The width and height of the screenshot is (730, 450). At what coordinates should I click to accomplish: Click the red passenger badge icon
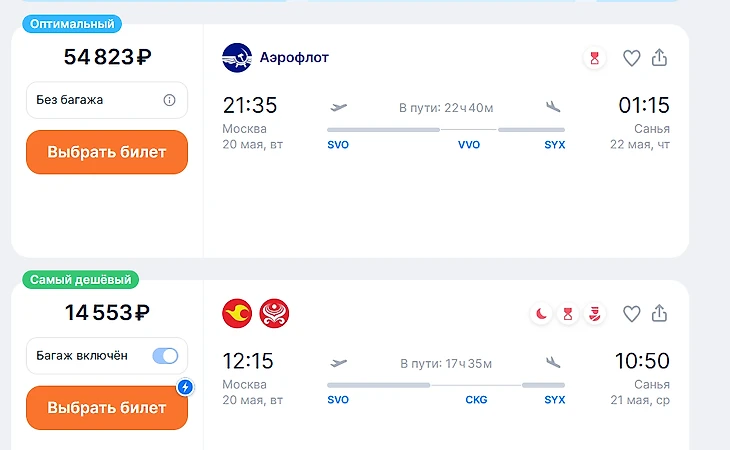click(595, 314)
